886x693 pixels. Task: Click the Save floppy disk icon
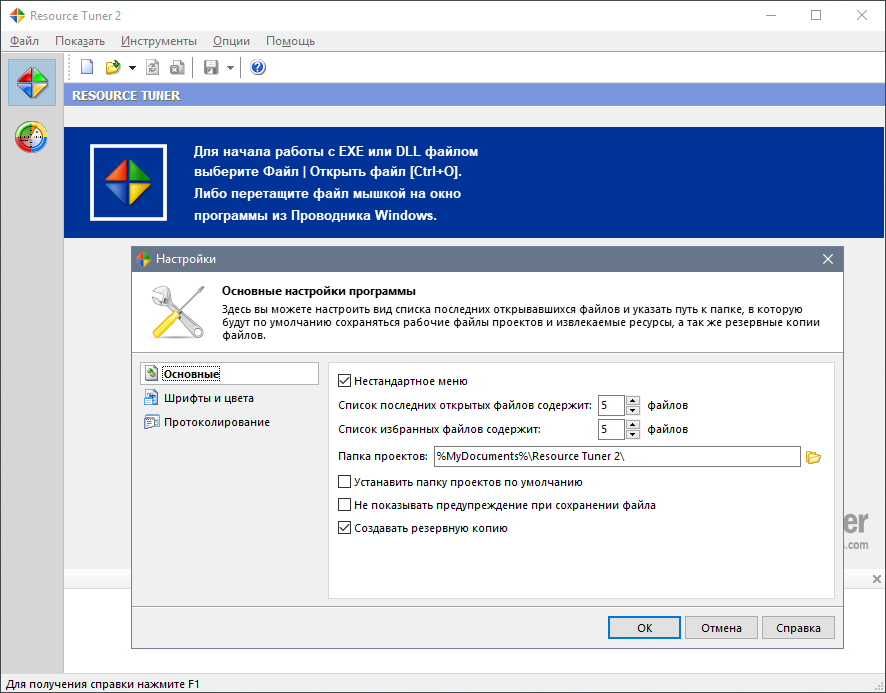[x=211, y=67]
